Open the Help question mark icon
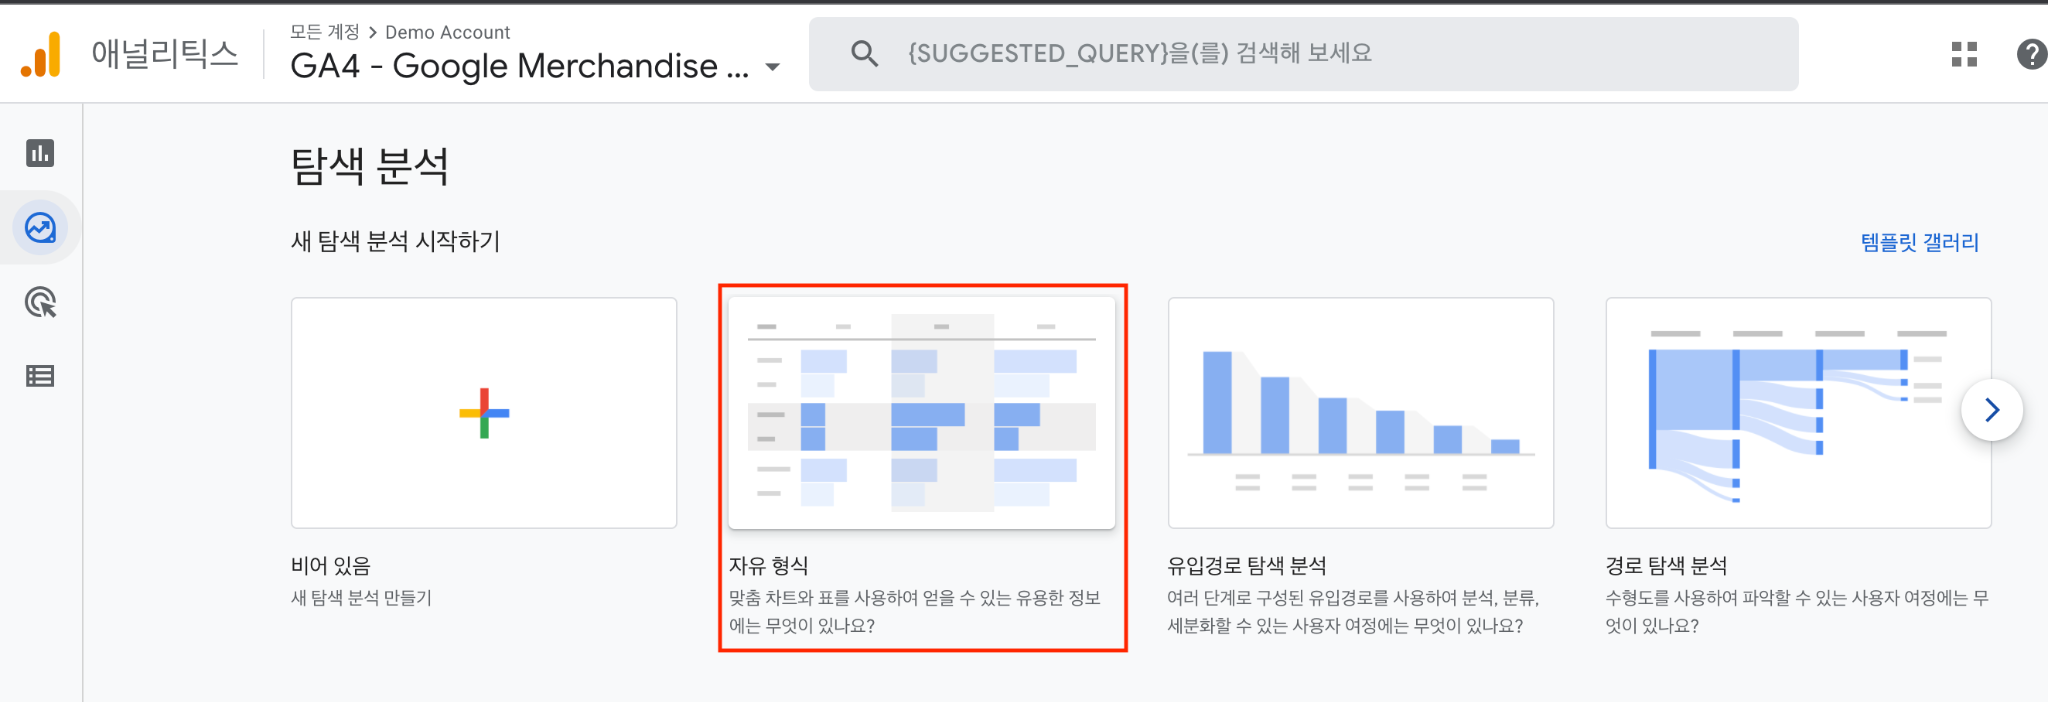The height and width of the screenshot is (702, 2048). pyautogui.click(x=2031, y=54)
